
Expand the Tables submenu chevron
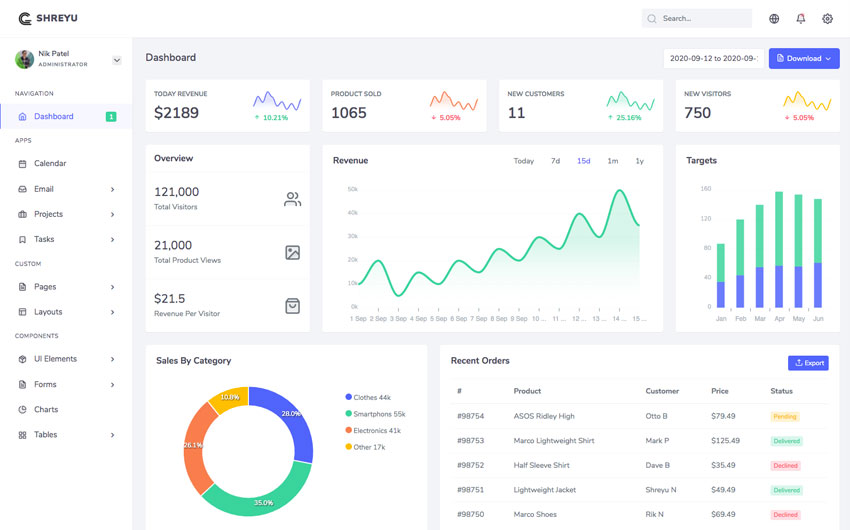112,435
